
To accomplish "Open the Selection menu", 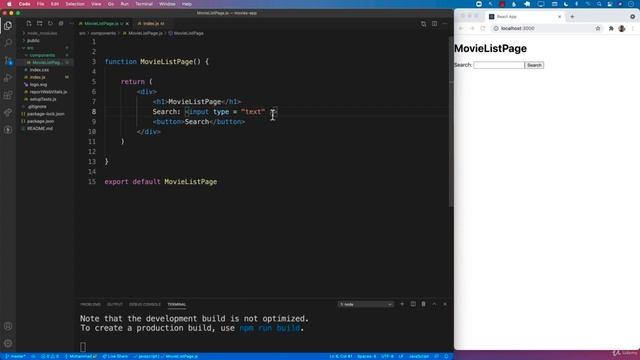I will coord(75,4).
